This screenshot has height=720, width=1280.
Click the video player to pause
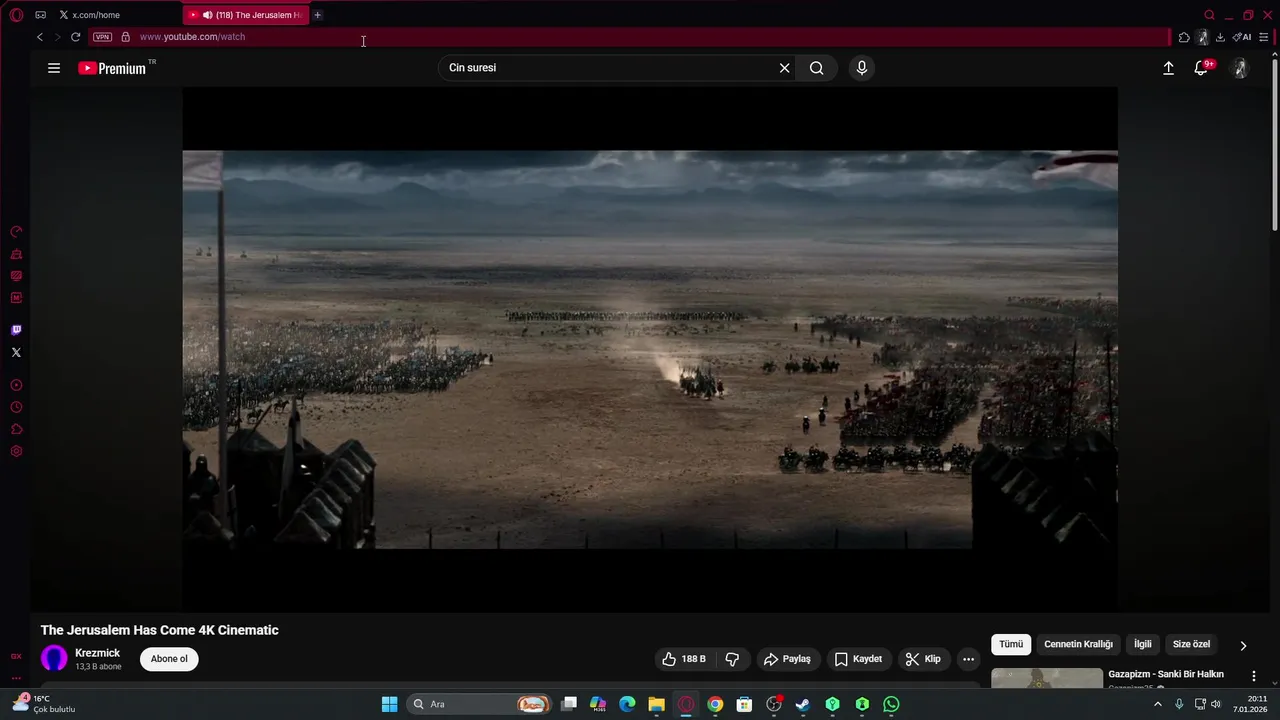650,349
